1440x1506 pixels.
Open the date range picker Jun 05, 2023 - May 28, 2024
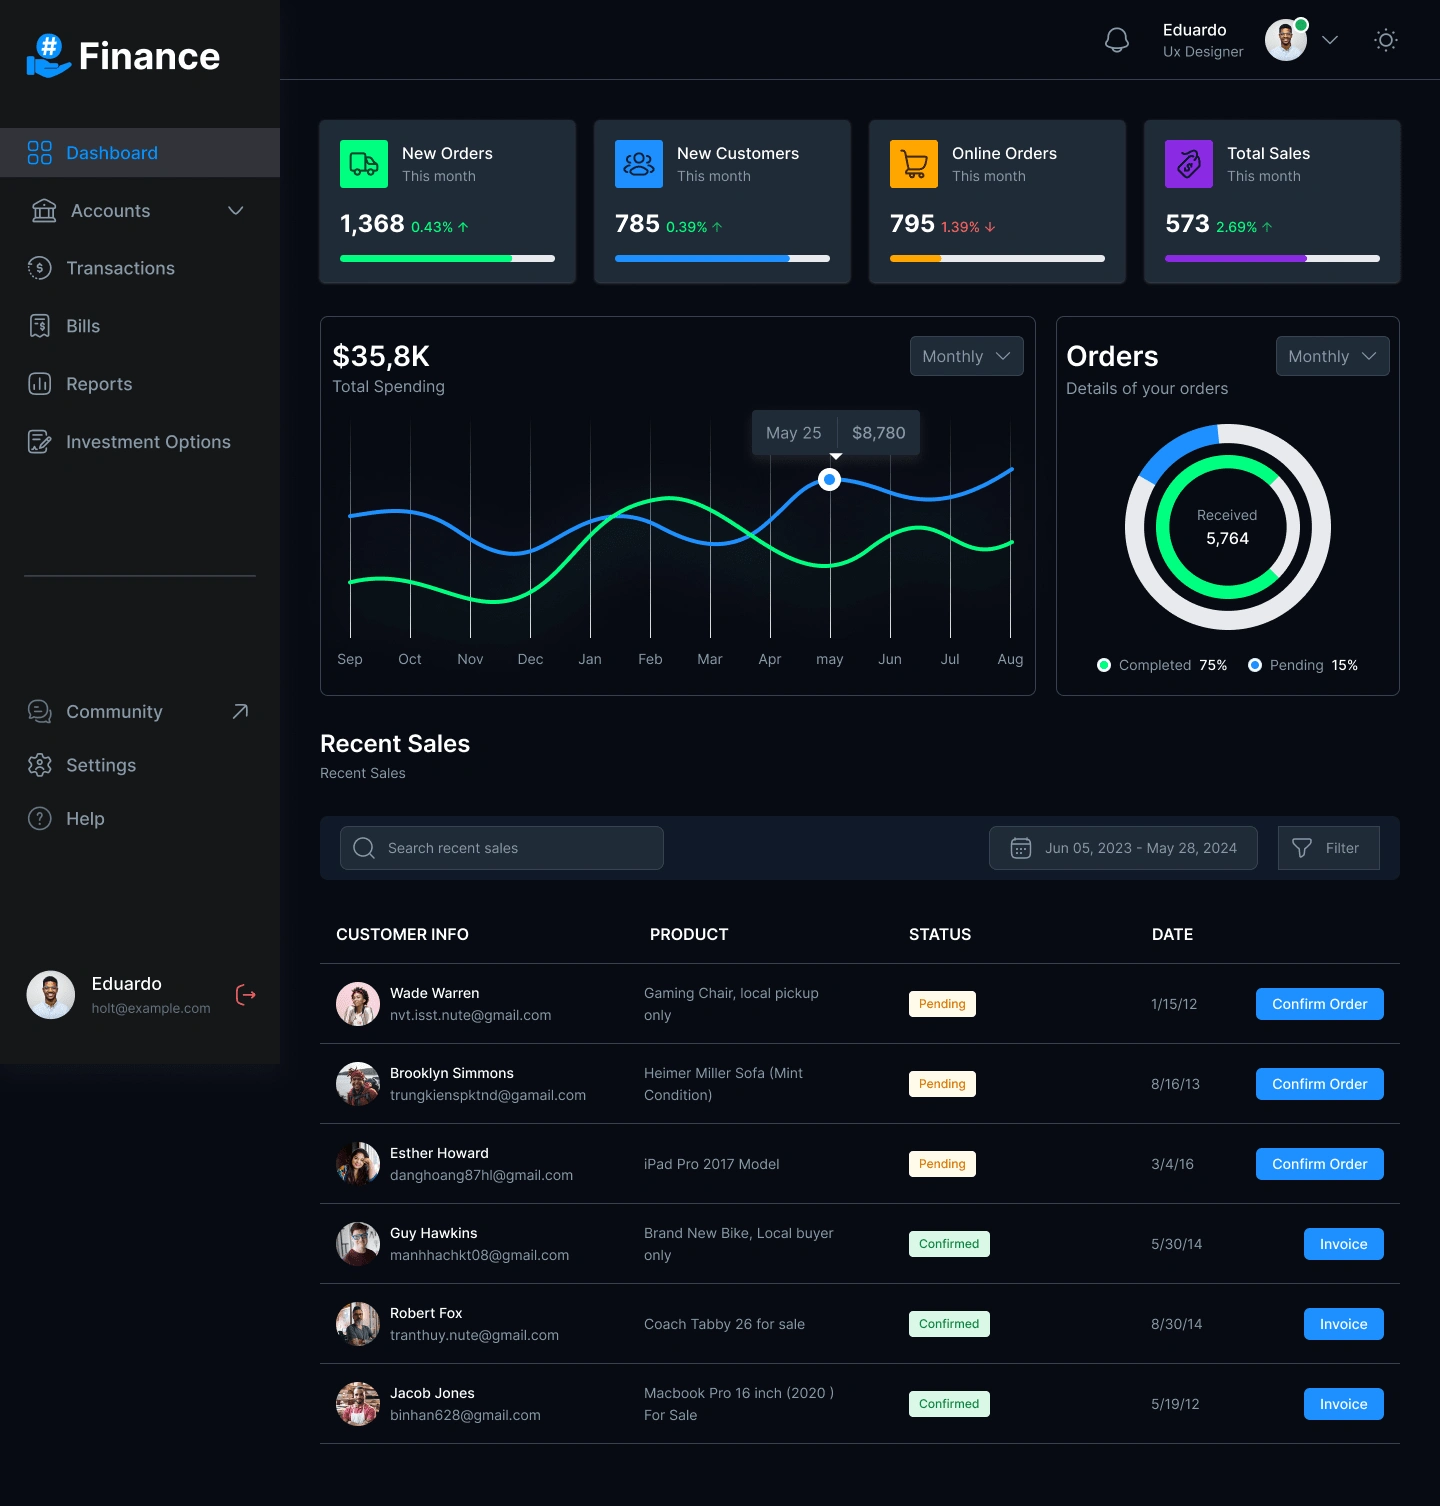[x=1123, y=848]
